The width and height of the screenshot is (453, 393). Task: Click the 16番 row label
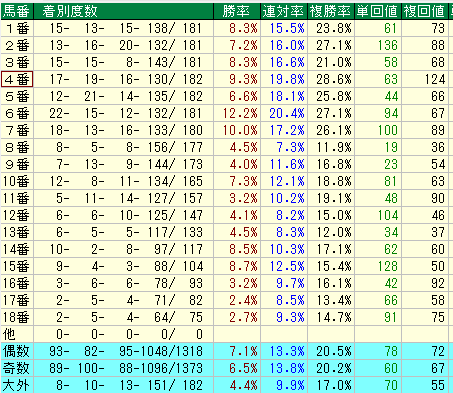coord(17,284)
